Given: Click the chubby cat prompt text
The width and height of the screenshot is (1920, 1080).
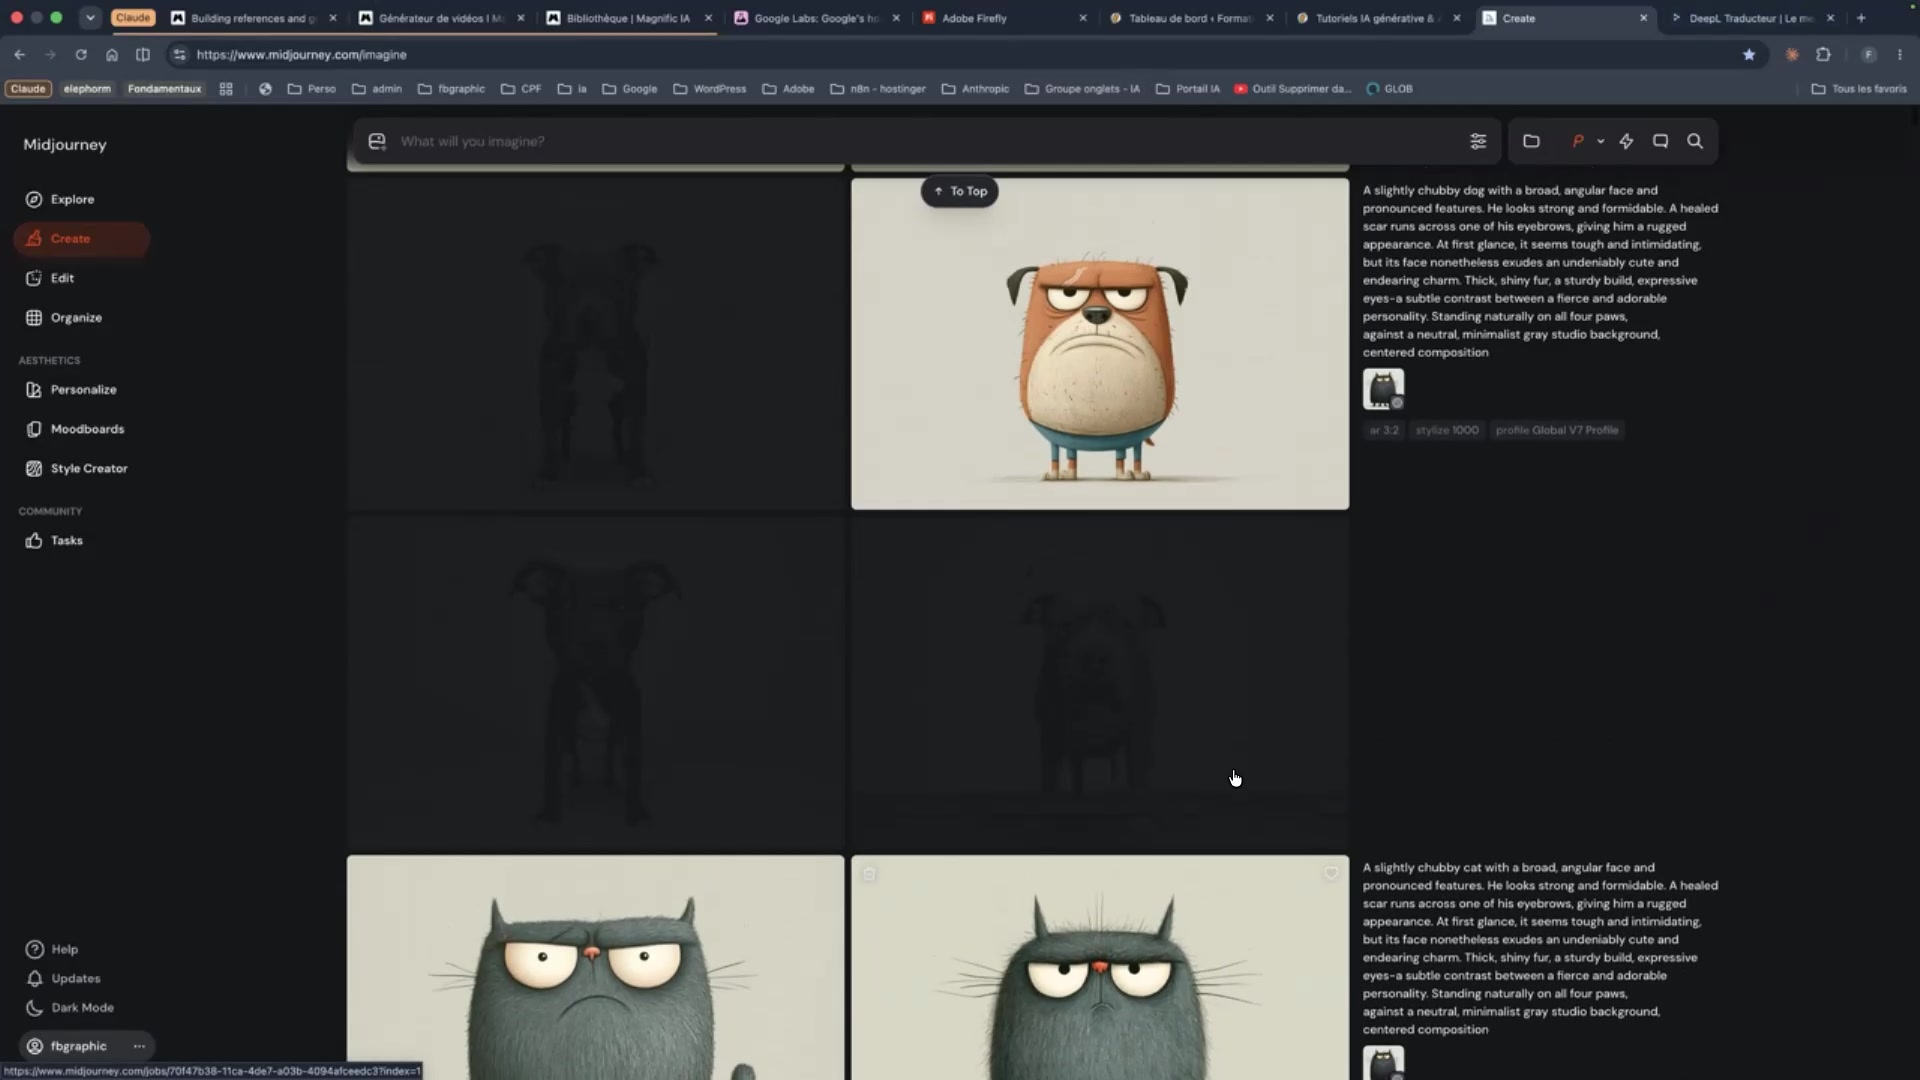Looking at the screenshot, I should click(x=1540, y=948).
